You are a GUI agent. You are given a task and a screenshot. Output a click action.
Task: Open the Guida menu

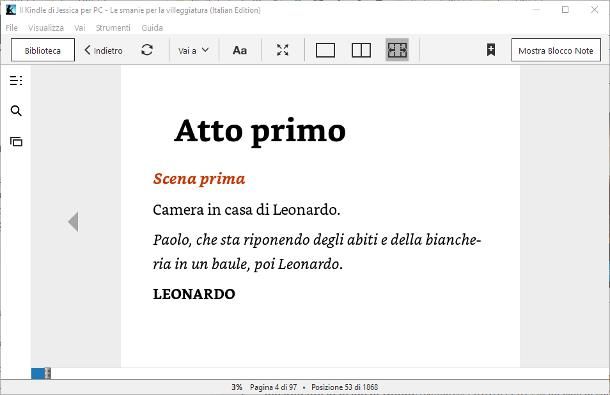[x=152, y=28]
